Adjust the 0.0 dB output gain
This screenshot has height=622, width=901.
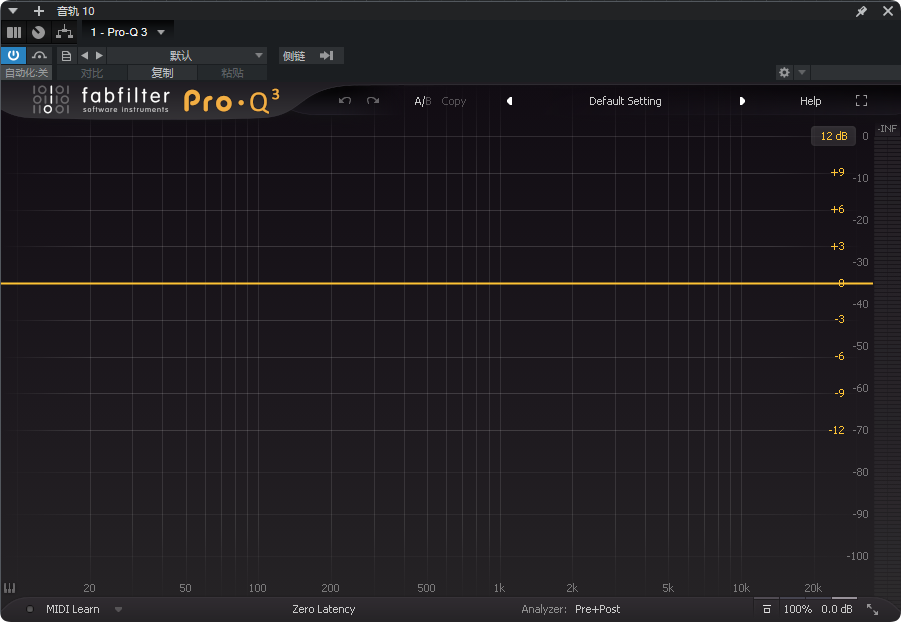point(837,609)
